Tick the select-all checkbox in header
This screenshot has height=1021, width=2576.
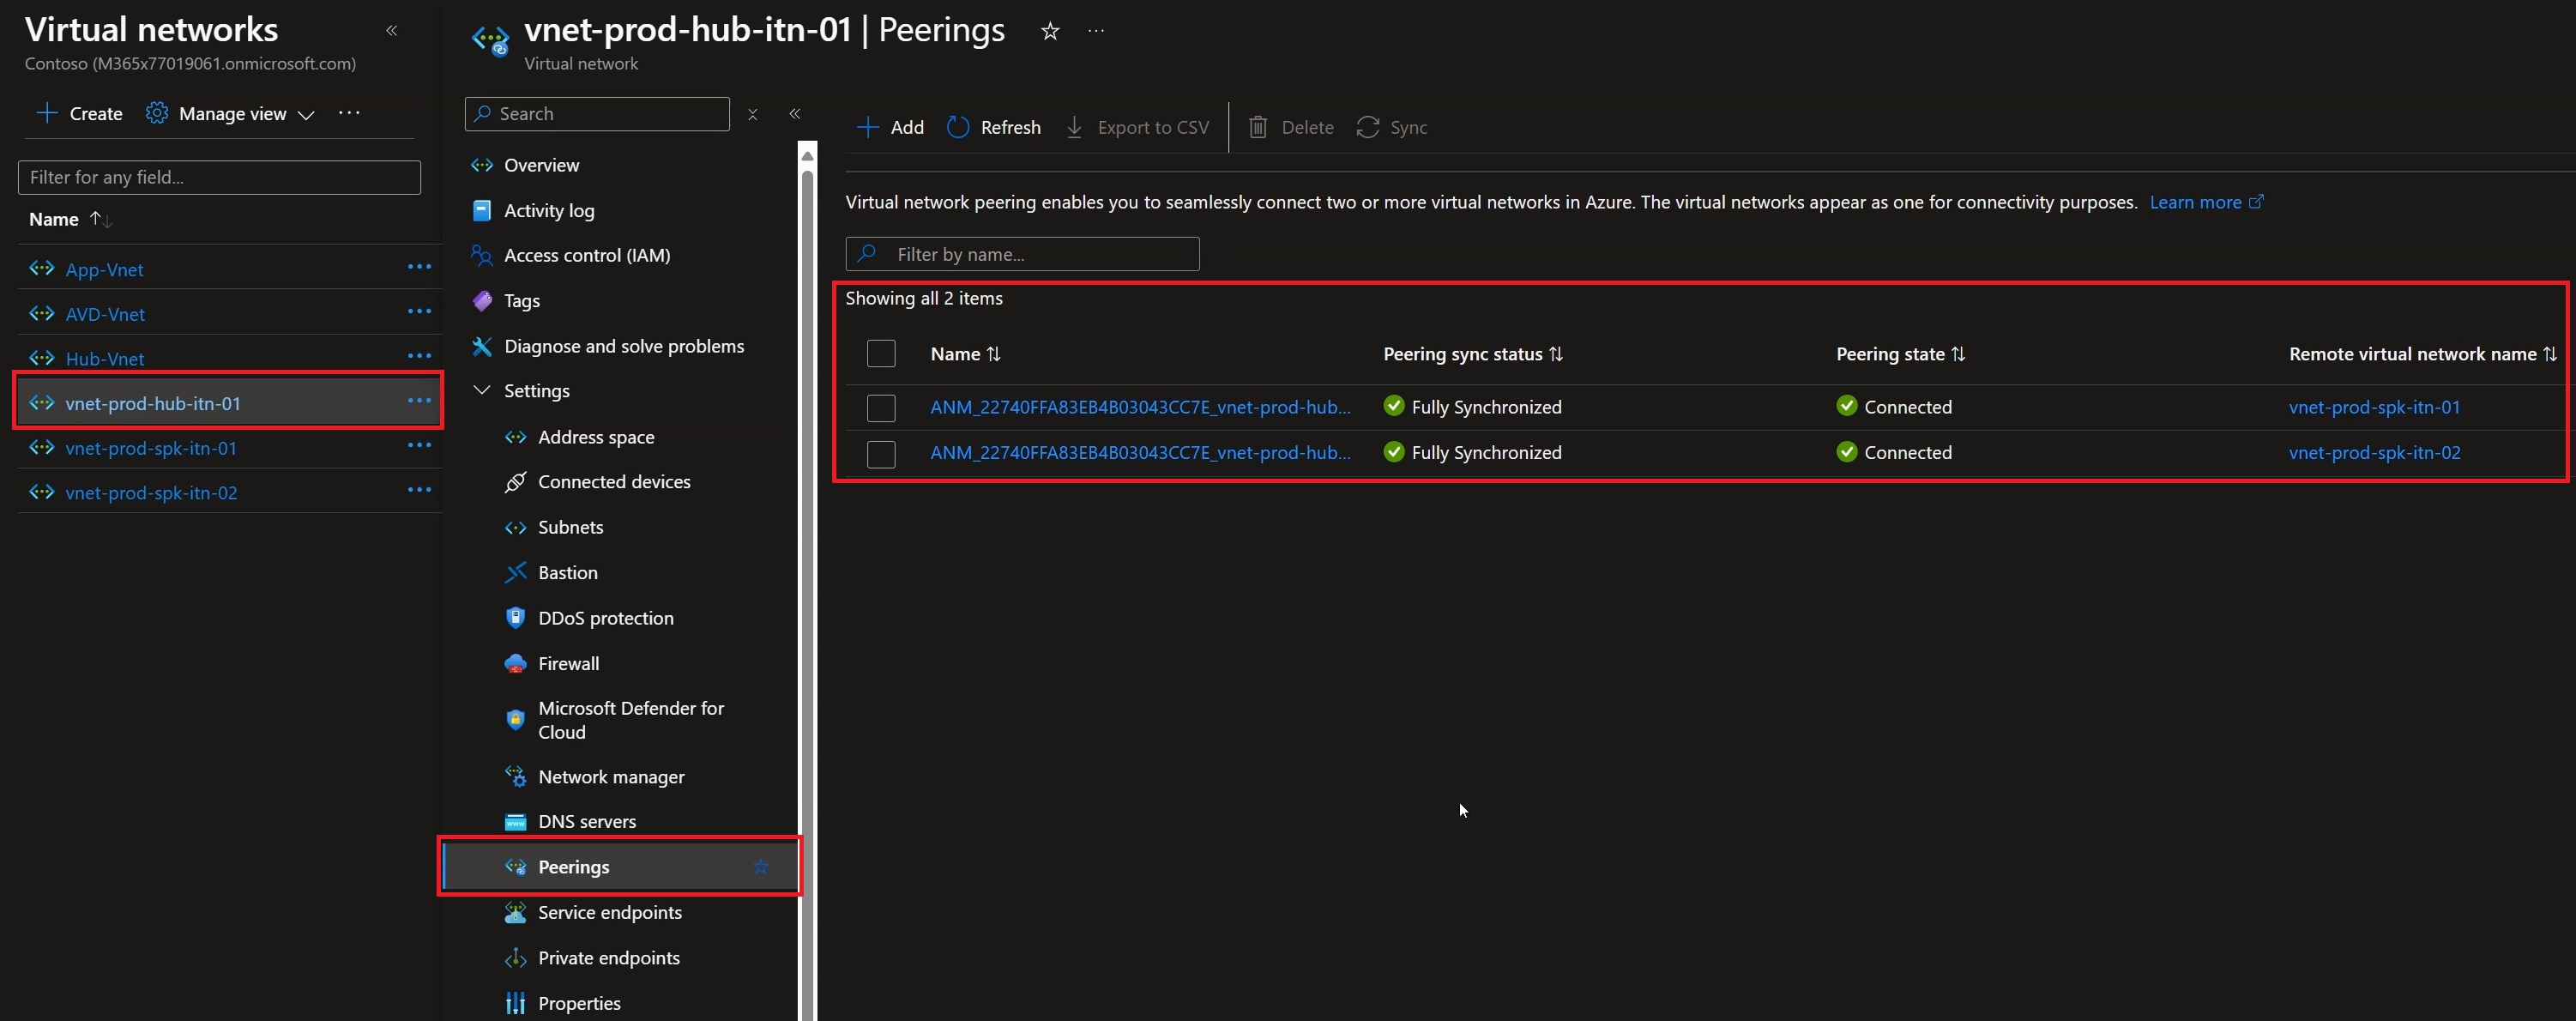click(881, 354)
